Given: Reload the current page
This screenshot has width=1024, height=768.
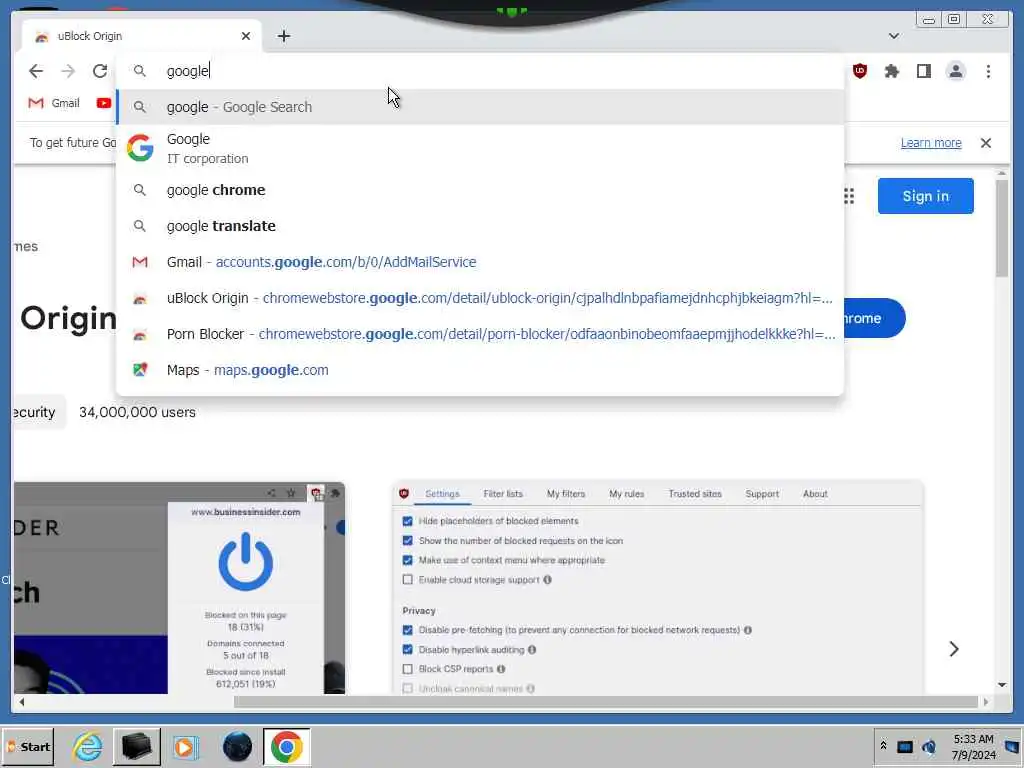Looking at the screenshot, I should [100, 71].
